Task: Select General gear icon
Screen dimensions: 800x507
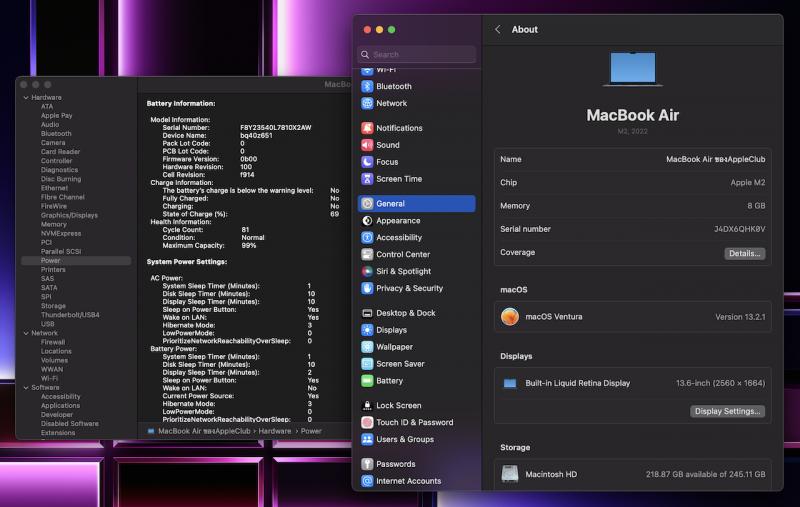Action: (367, 204)
